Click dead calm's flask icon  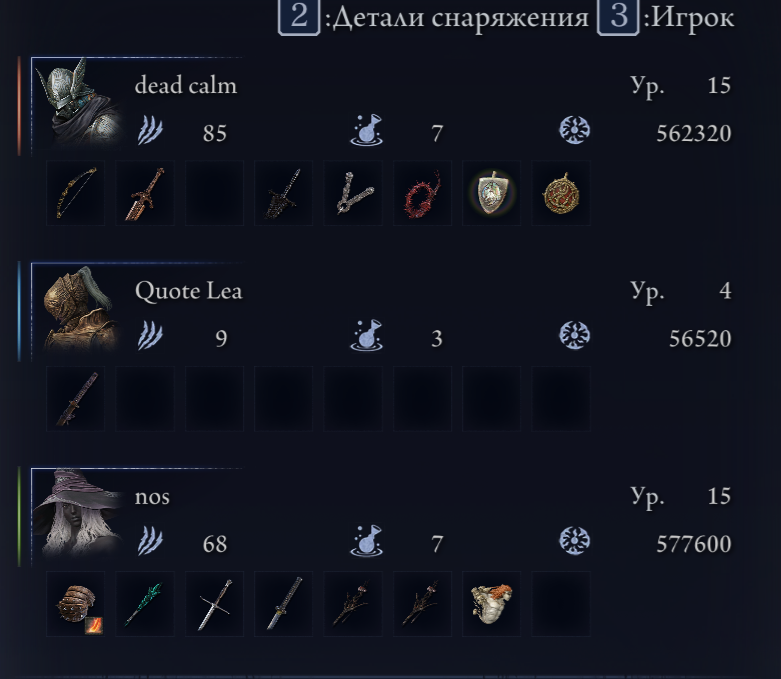[367, 130]
